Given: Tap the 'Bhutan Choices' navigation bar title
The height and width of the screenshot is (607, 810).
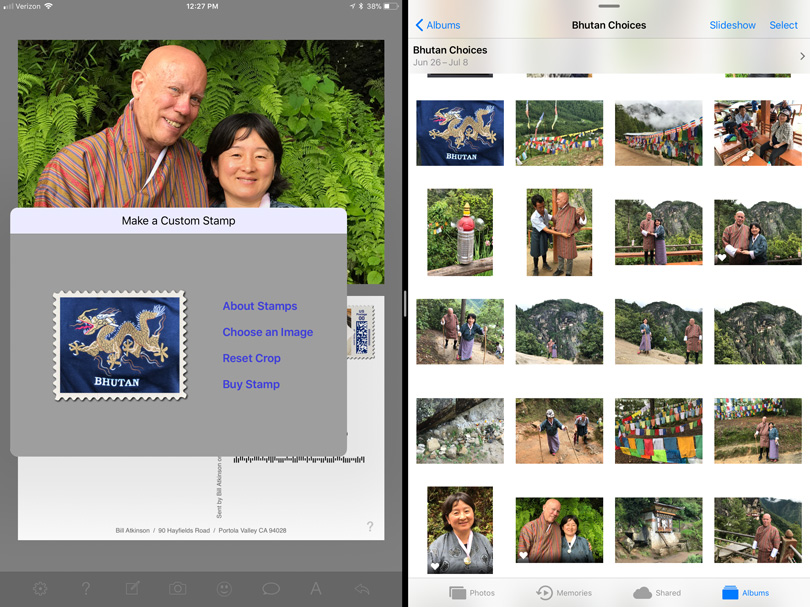Looking at the screenshot, I should pos(609,25).
